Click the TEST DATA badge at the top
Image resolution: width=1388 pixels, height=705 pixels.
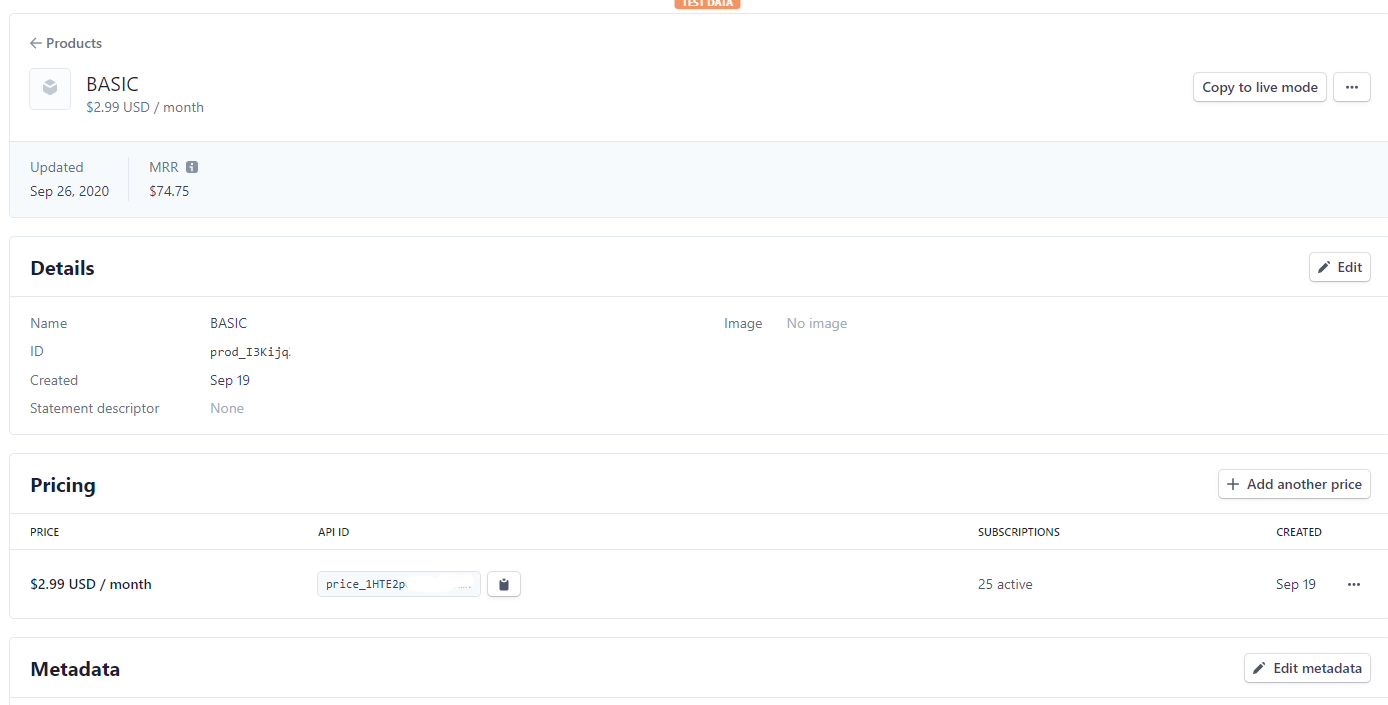click(x=707, y=4)
